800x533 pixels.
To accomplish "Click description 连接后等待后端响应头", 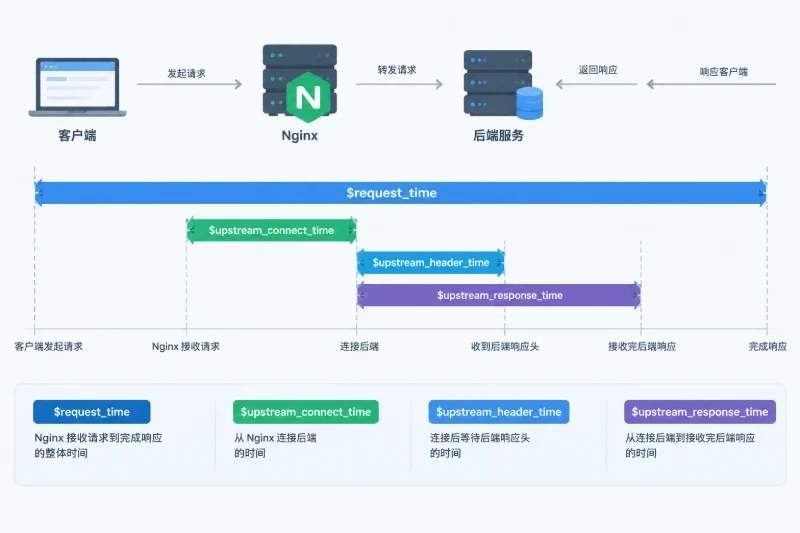I will (x=480, y=438).
